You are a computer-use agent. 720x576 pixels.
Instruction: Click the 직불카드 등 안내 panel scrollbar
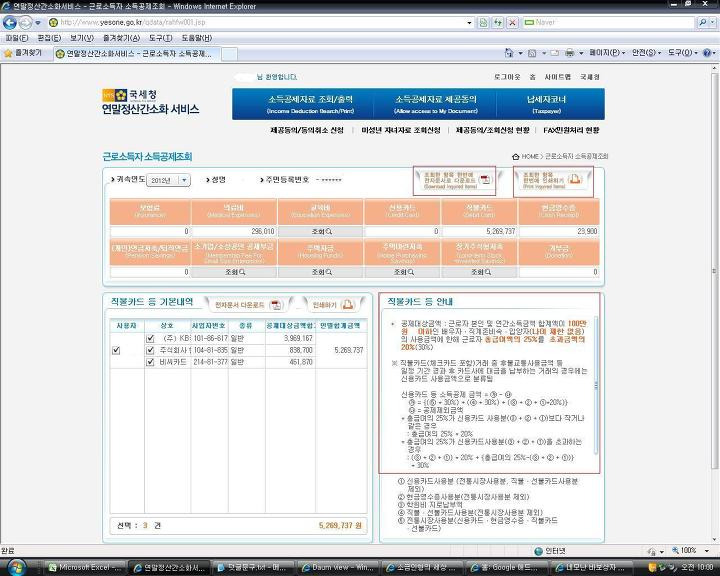596,385
